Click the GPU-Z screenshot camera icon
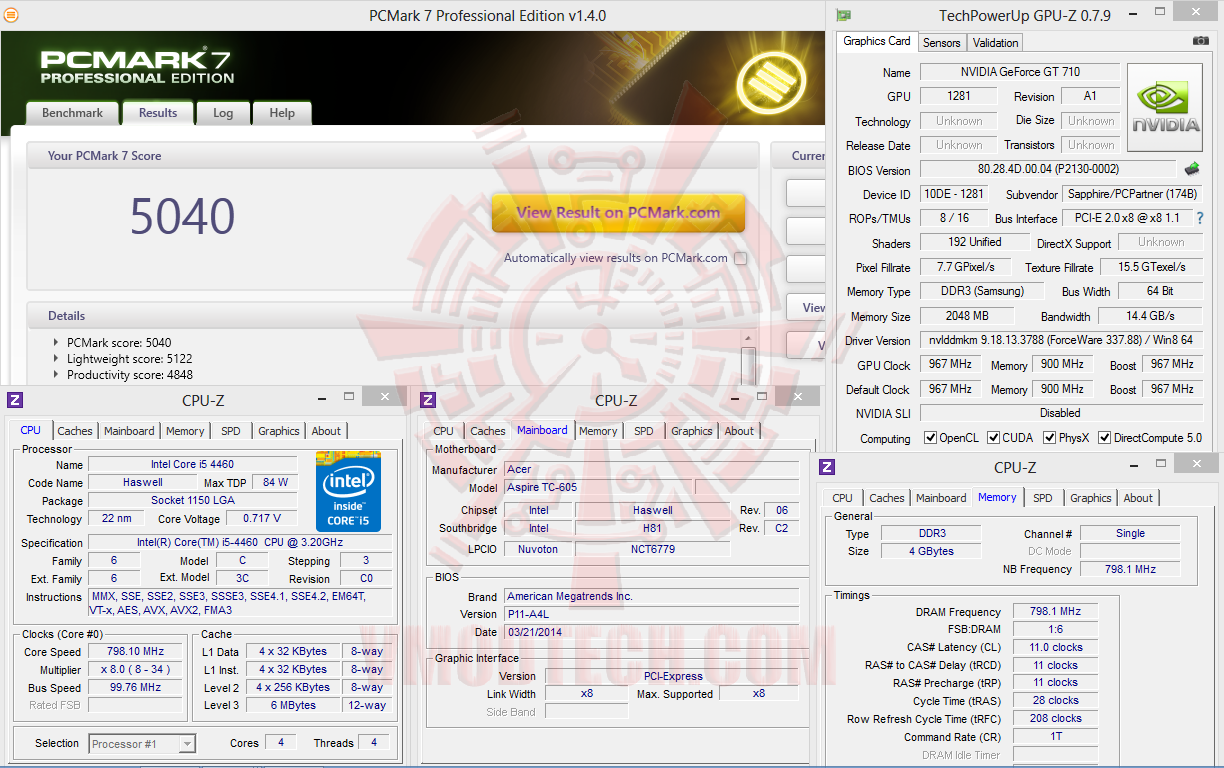Screen dimensions: 1224x768 point(1201,41)
